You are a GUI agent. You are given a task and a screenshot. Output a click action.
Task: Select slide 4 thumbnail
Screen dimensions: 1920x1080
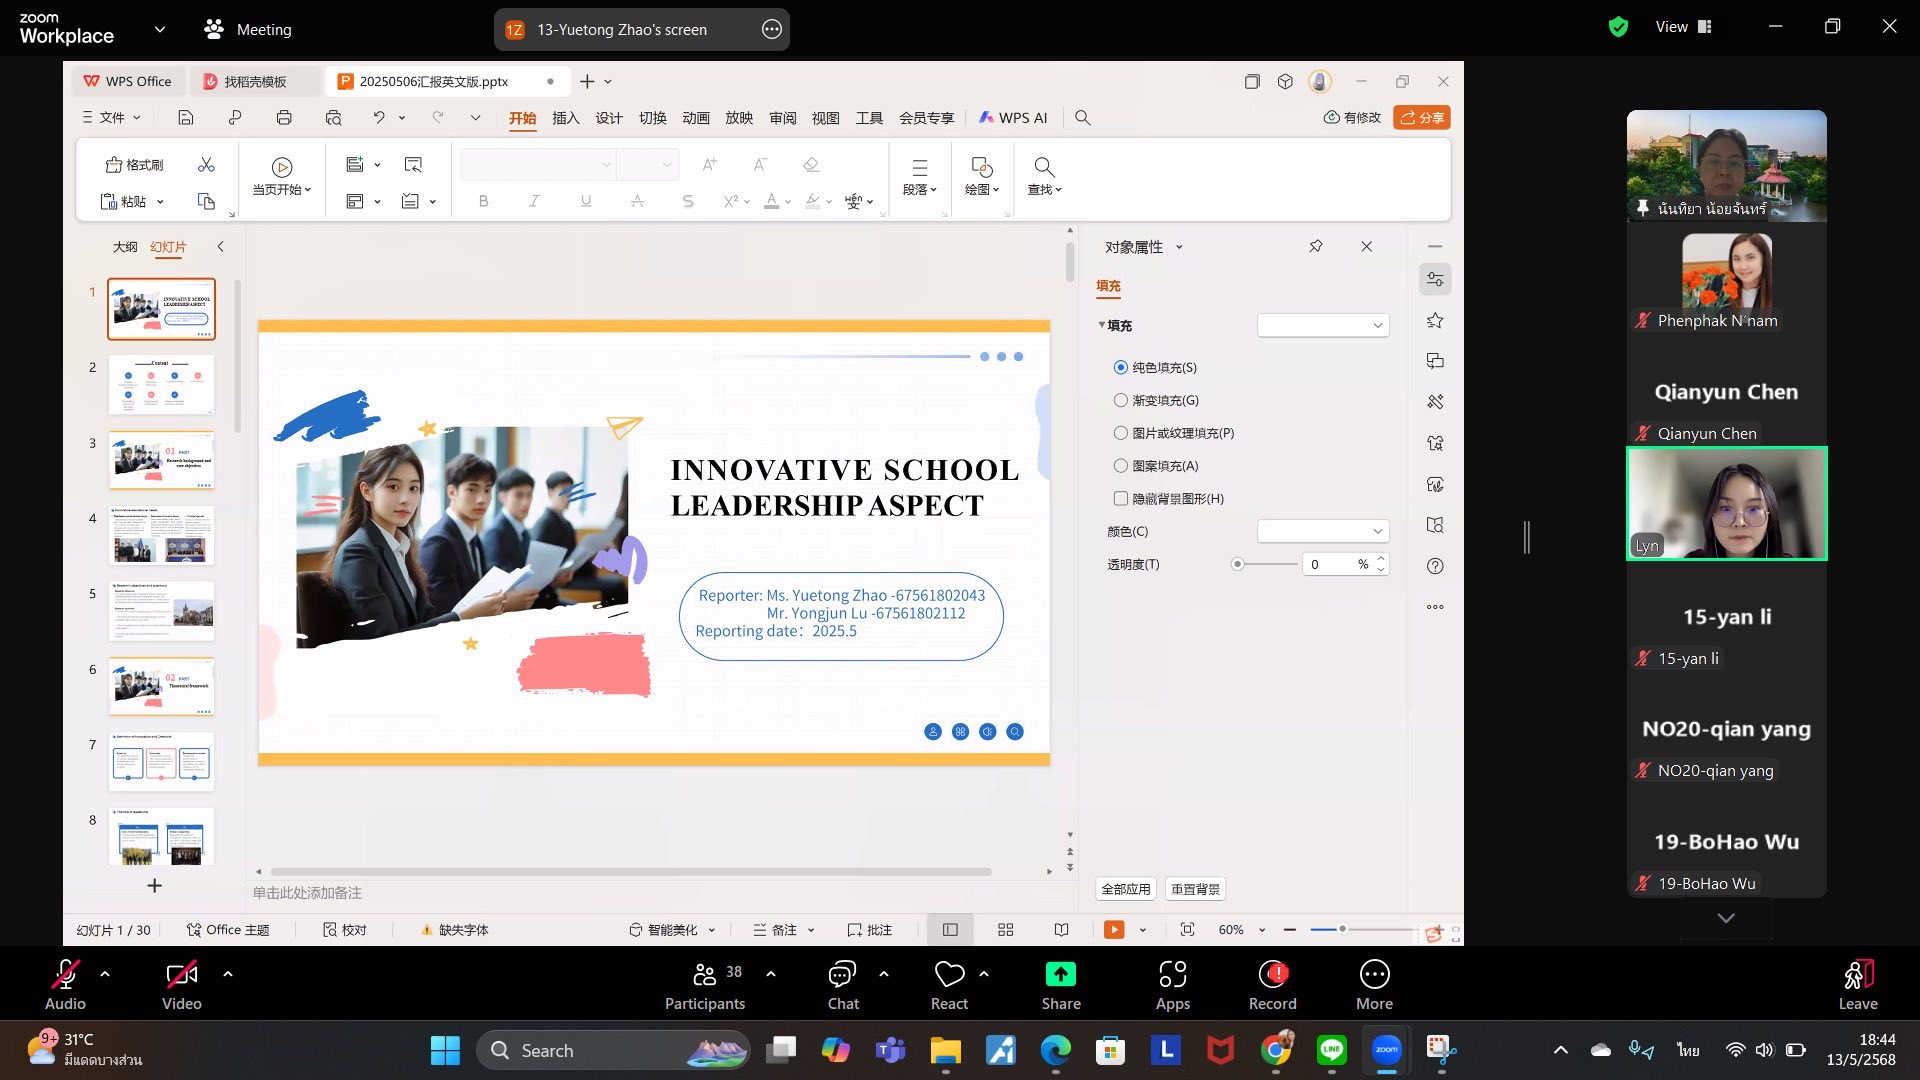tap(161, 537)
